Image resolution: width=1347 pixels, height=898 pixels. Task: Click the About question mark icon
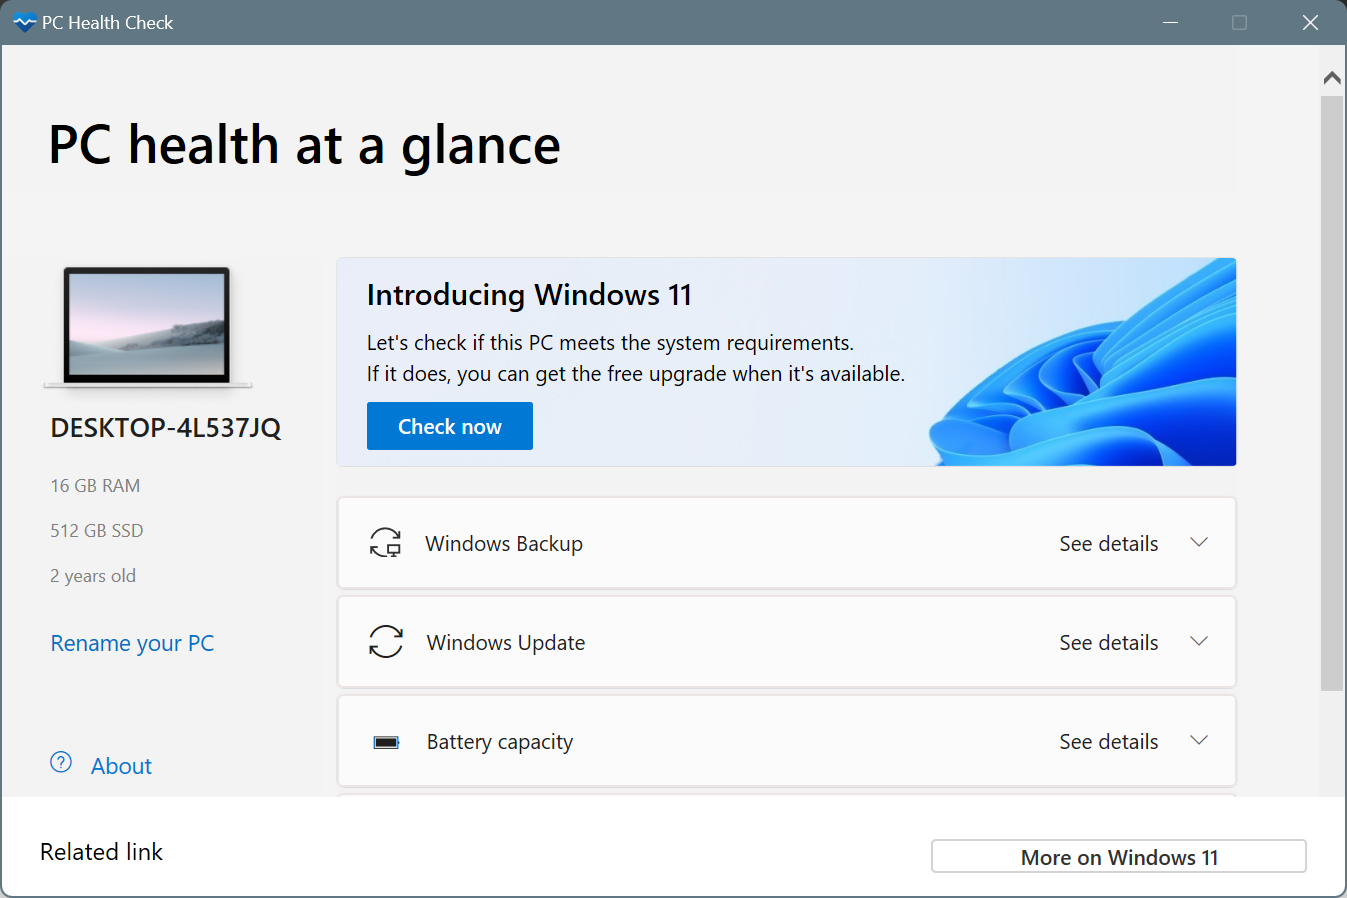[61, 763]
